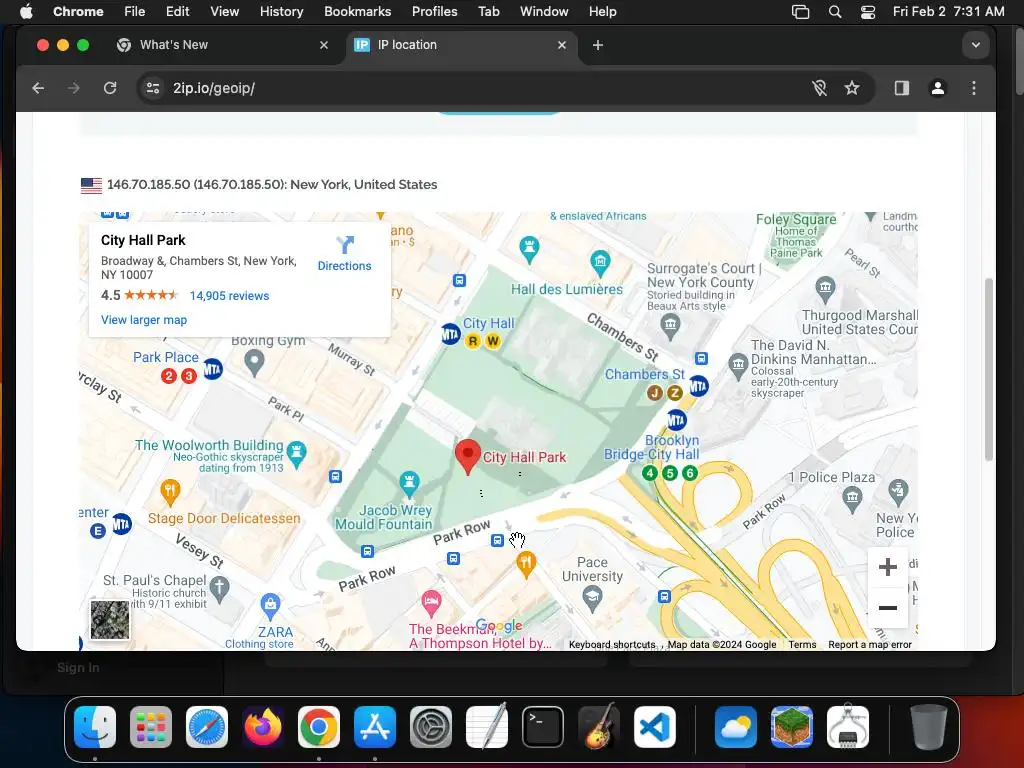Viewport: 1024px width, 768px height.
Task: Click the Report a map error link
Action: click(x=870, y=645)
